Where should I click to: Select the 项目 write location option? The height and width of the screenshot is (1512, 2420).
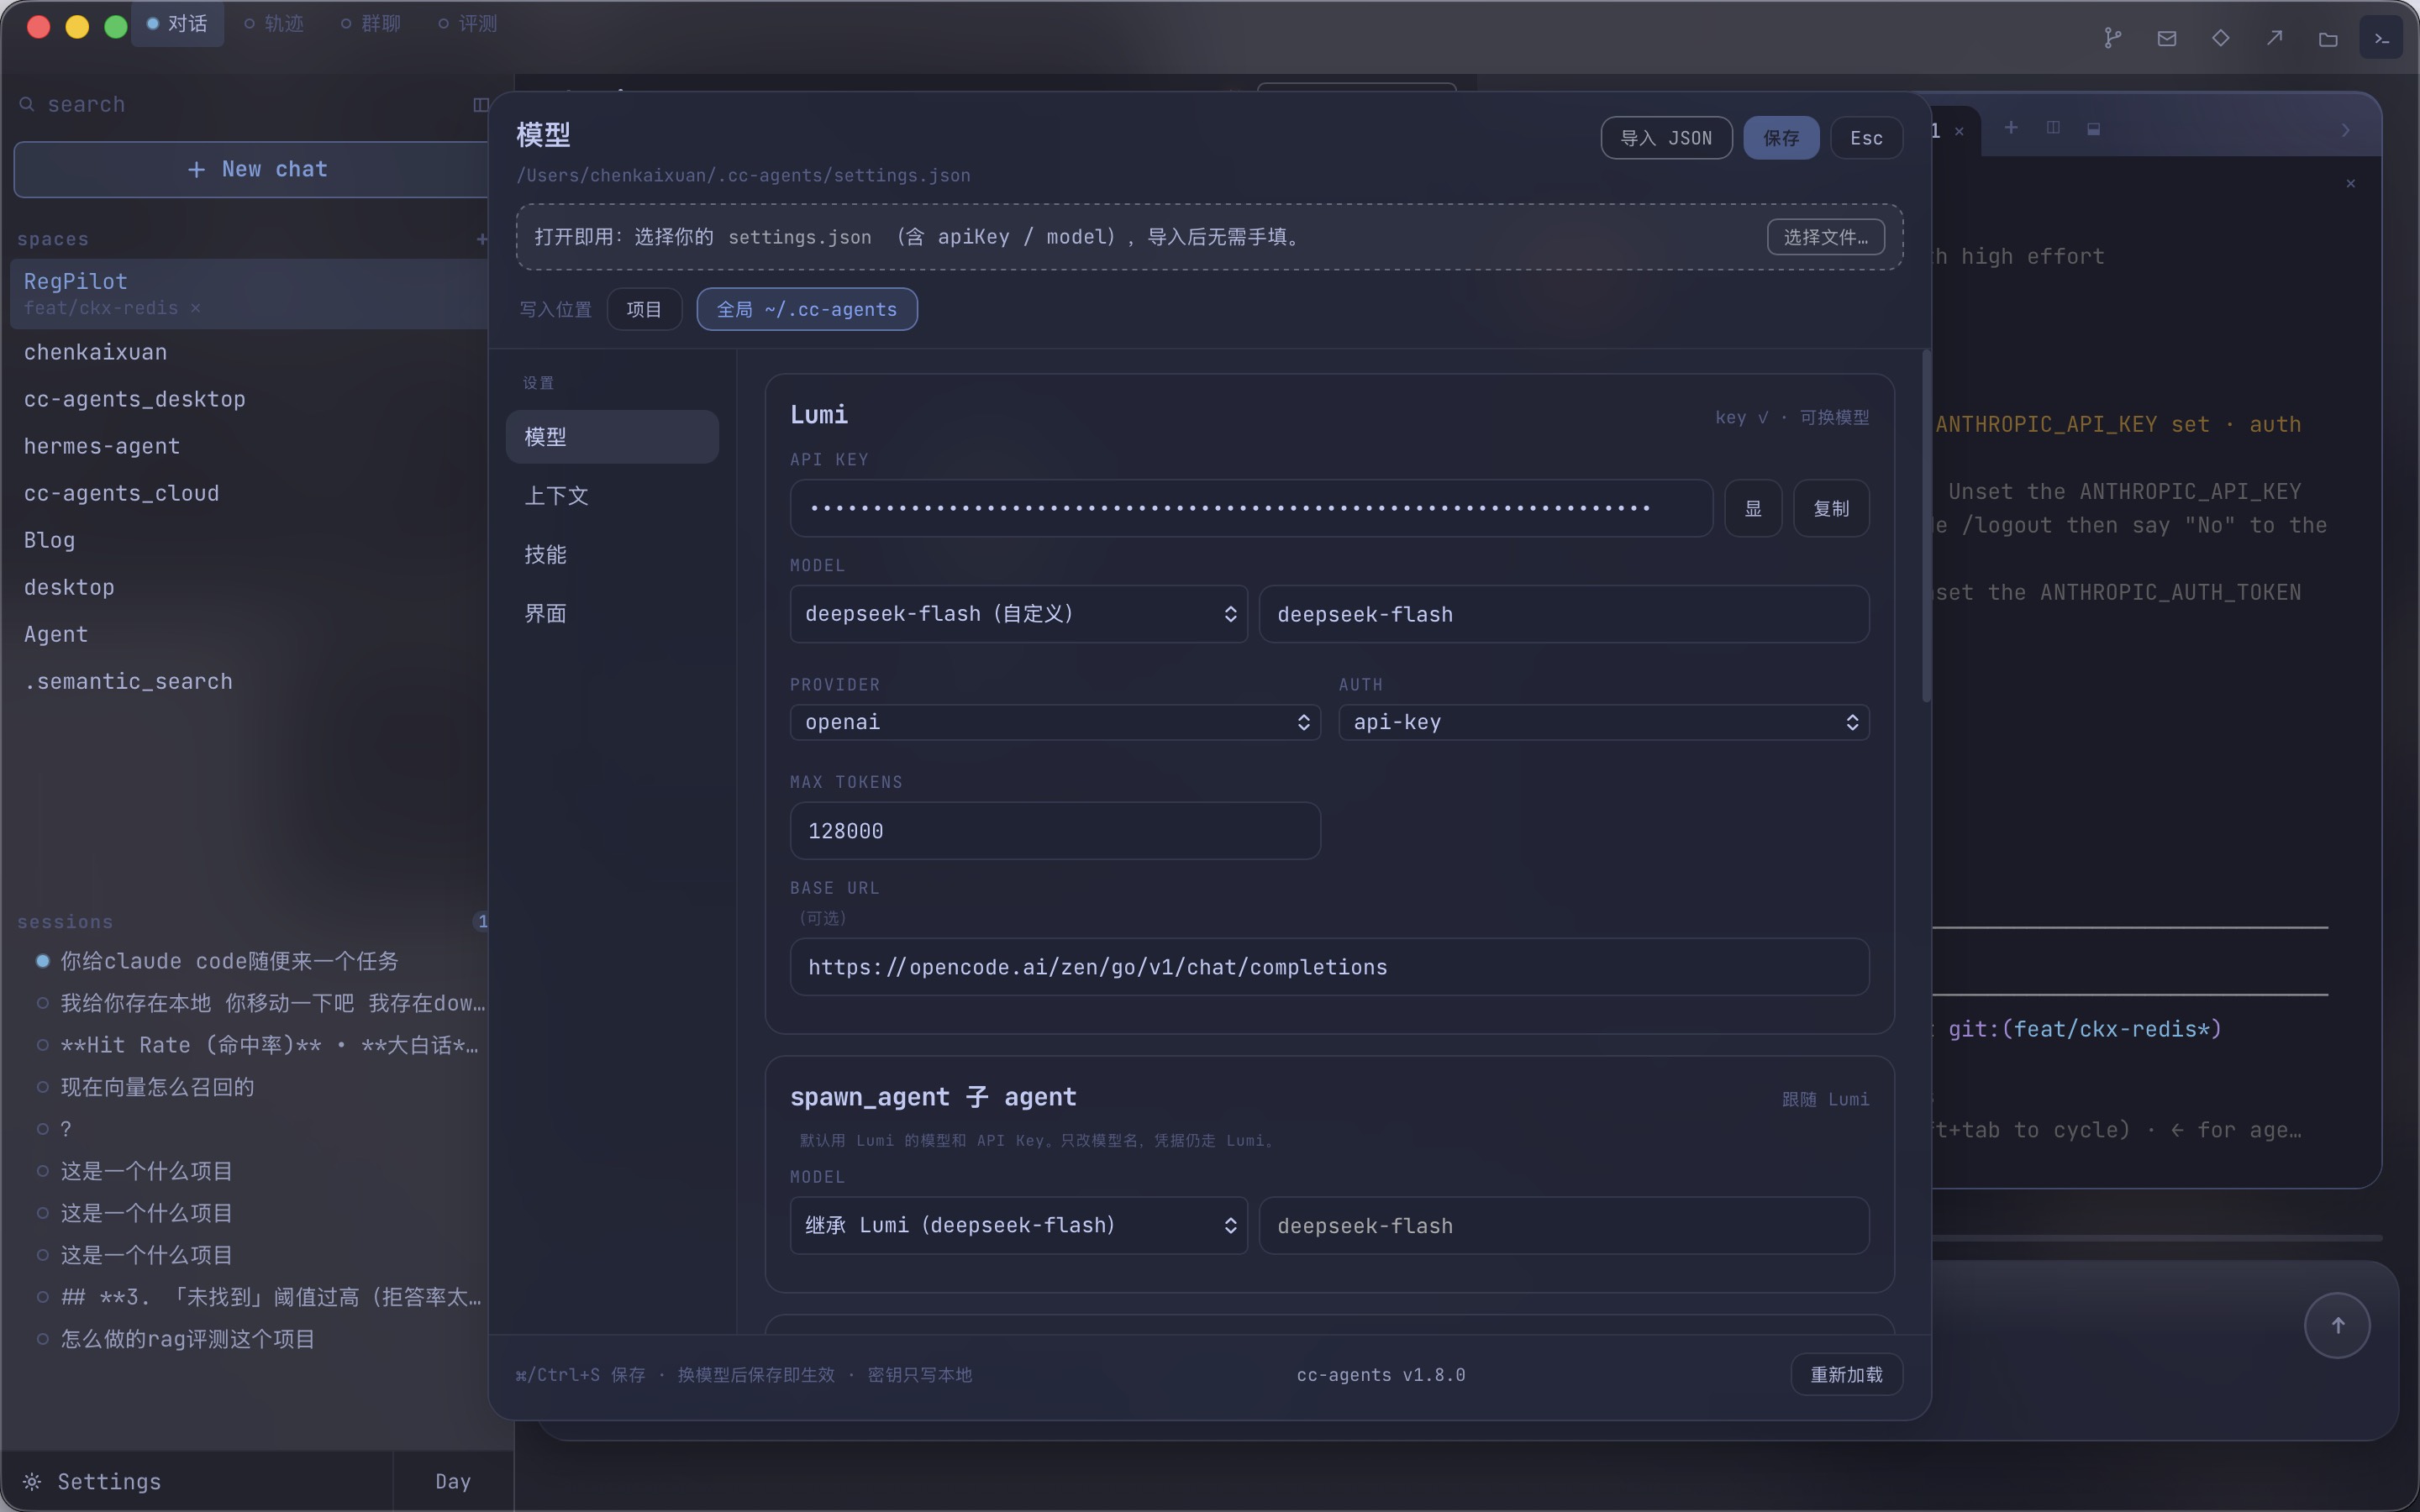(644, 309)
